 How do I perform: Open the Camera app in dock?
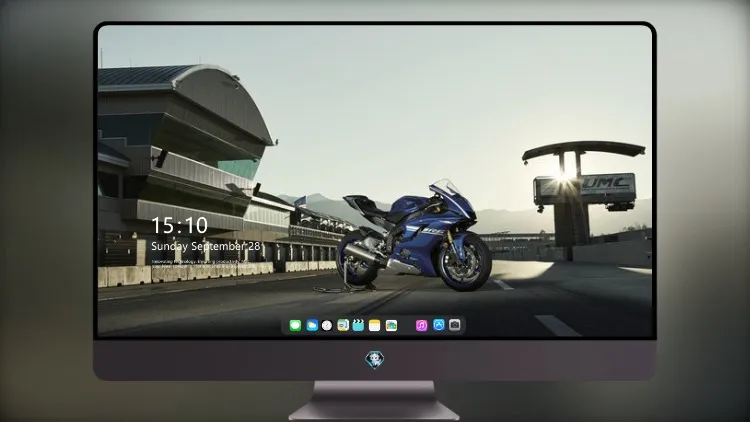click(x=455, y=325)
